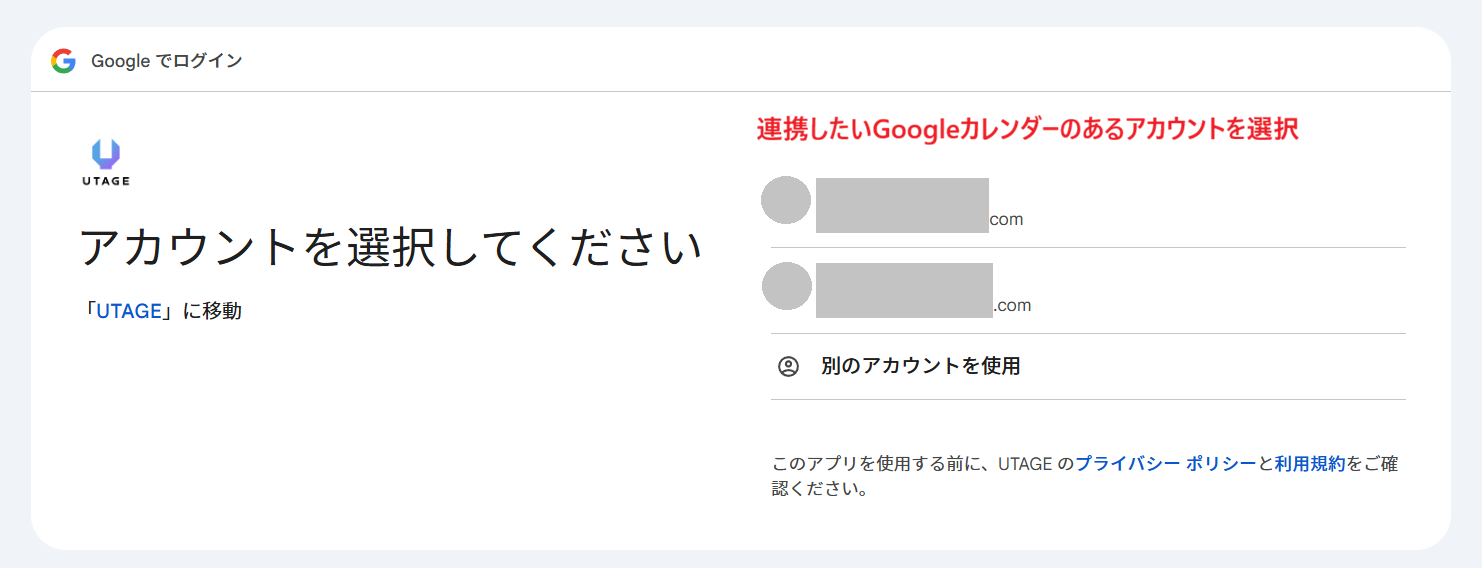Choose the 別のアカウントを使用 option text

click(920, 366)
